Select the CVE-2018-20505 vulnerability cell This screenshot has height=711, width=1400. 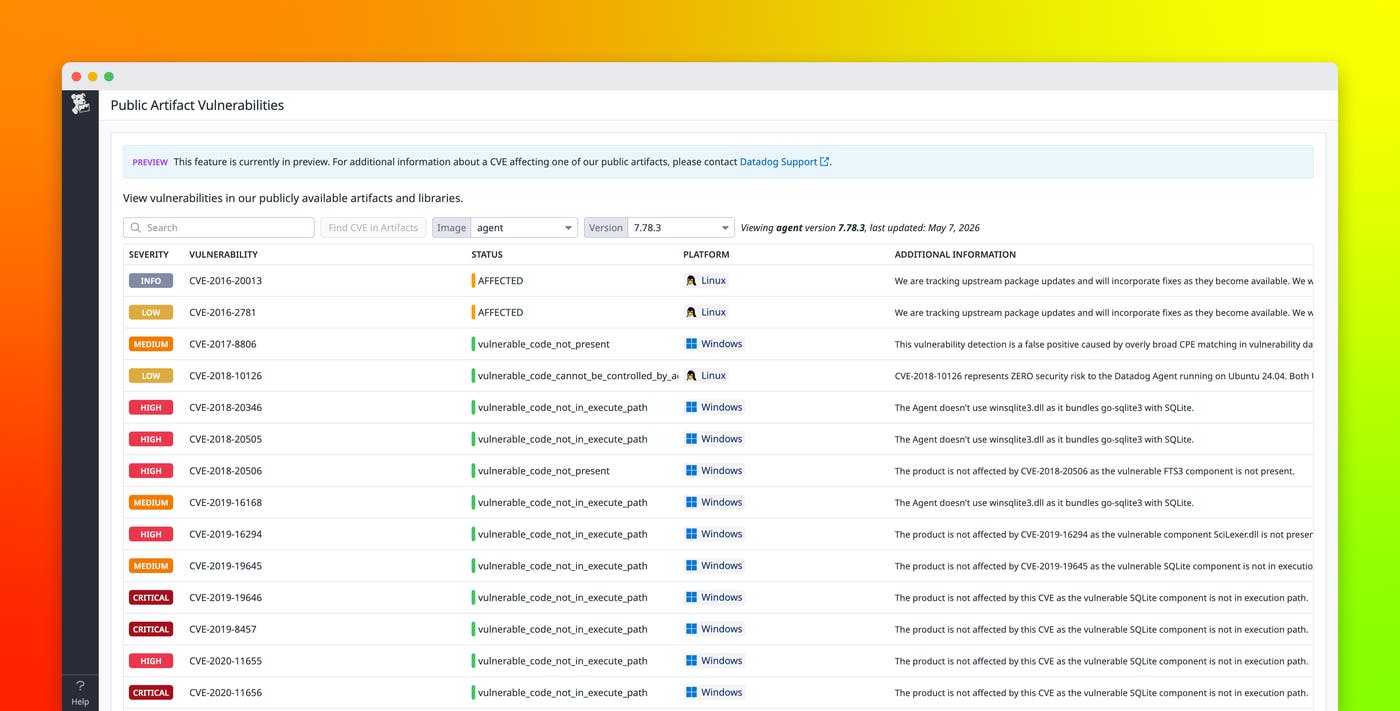225,439
